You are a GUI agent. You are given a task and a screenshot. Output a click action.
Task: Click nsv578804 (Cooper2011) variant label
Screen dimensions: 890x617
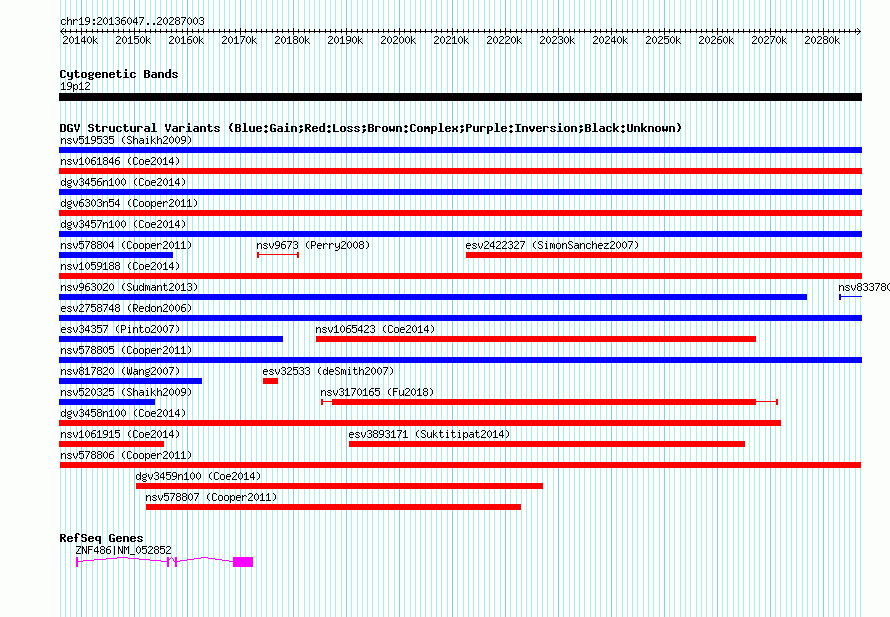126,245
